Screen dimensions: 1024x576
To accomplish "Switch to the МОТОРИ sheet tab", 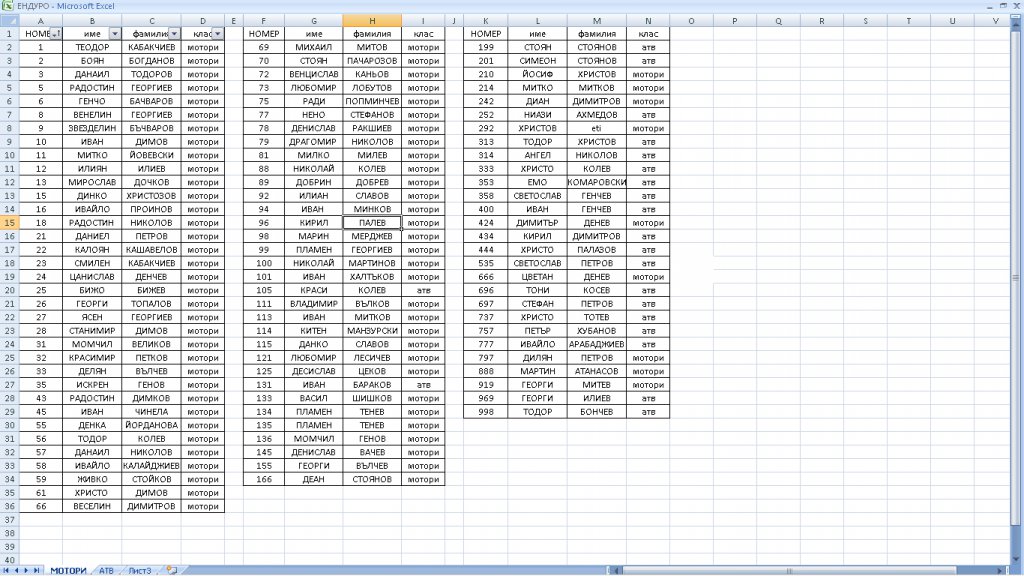I will tap(68, 571).
